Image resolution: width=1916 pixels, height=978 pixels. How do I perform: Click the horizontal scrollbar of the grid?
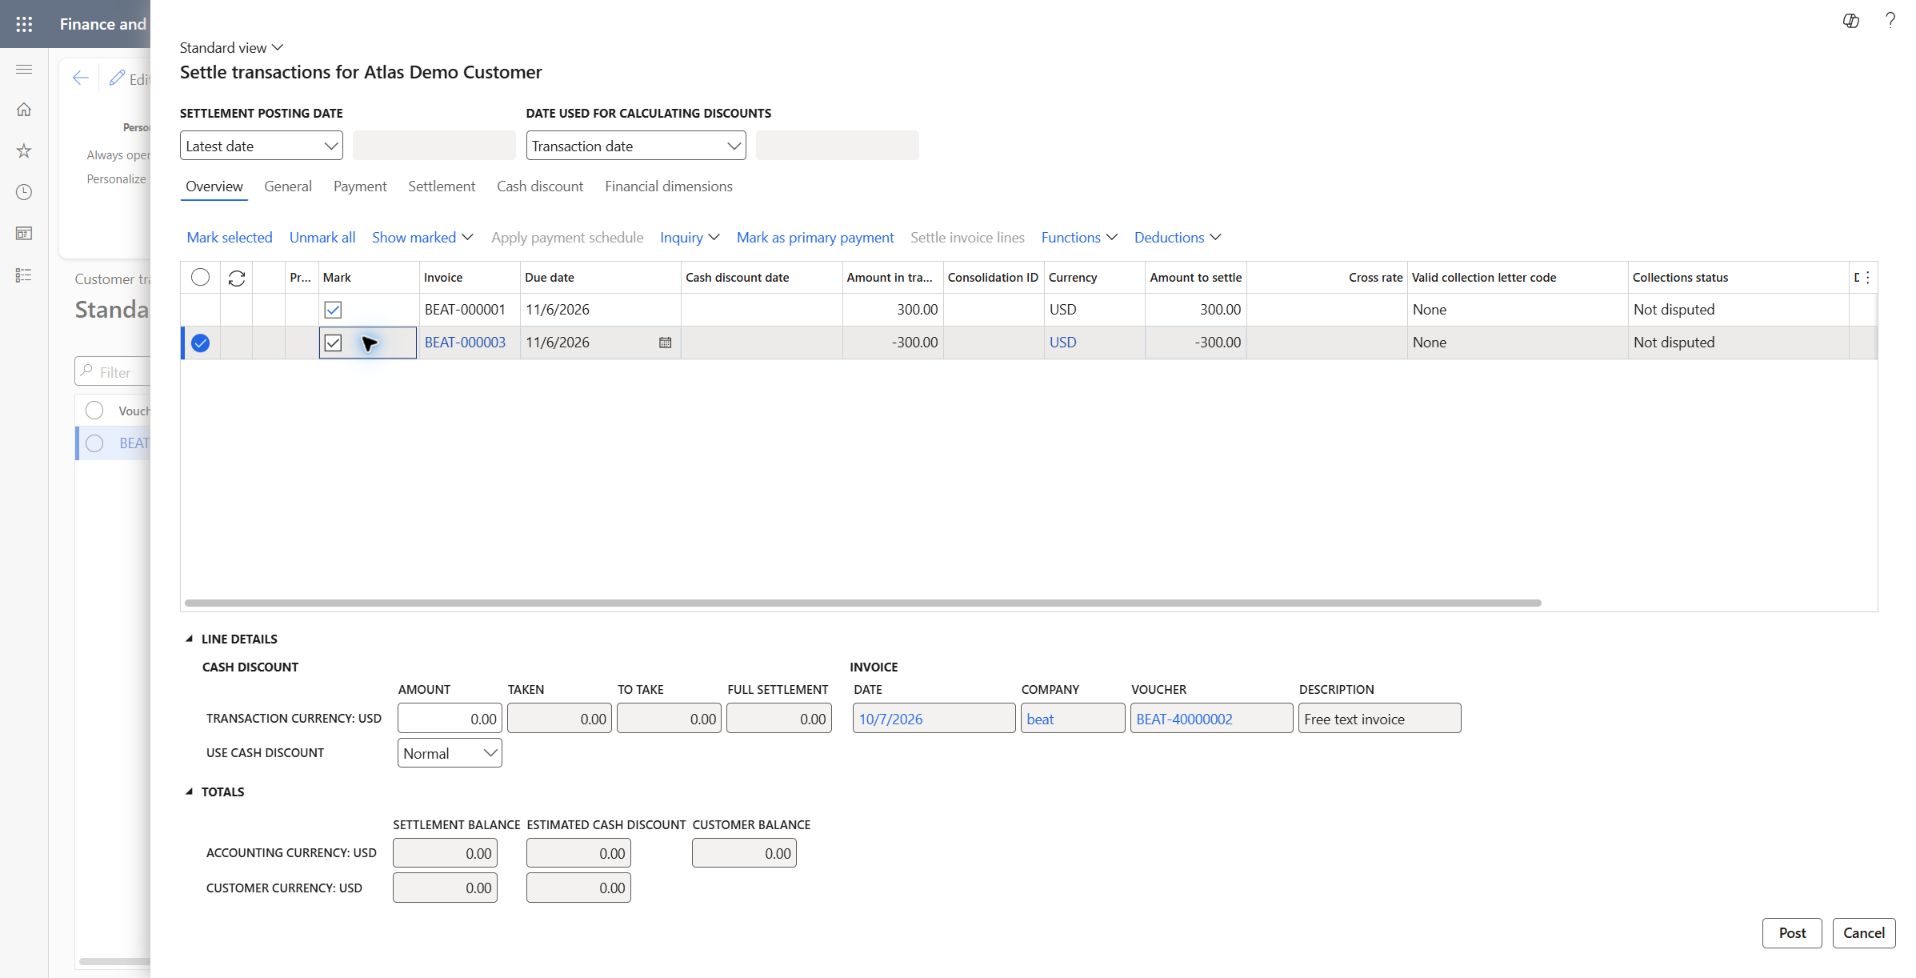pyautogui.click(x=863, y=603)
